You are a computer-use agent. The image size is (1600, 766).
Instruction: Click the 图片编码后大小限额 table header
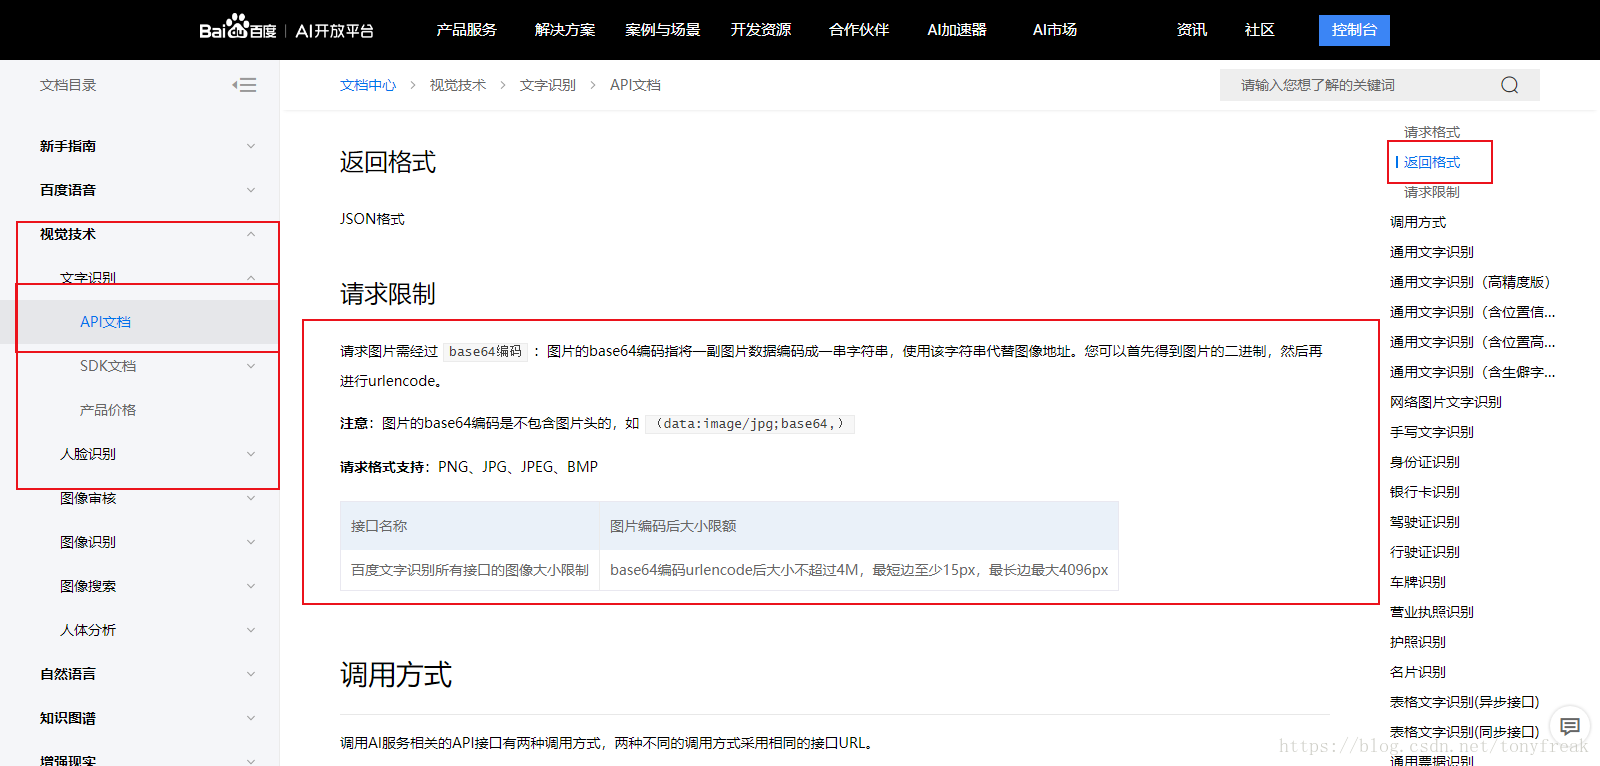[859, 526]
